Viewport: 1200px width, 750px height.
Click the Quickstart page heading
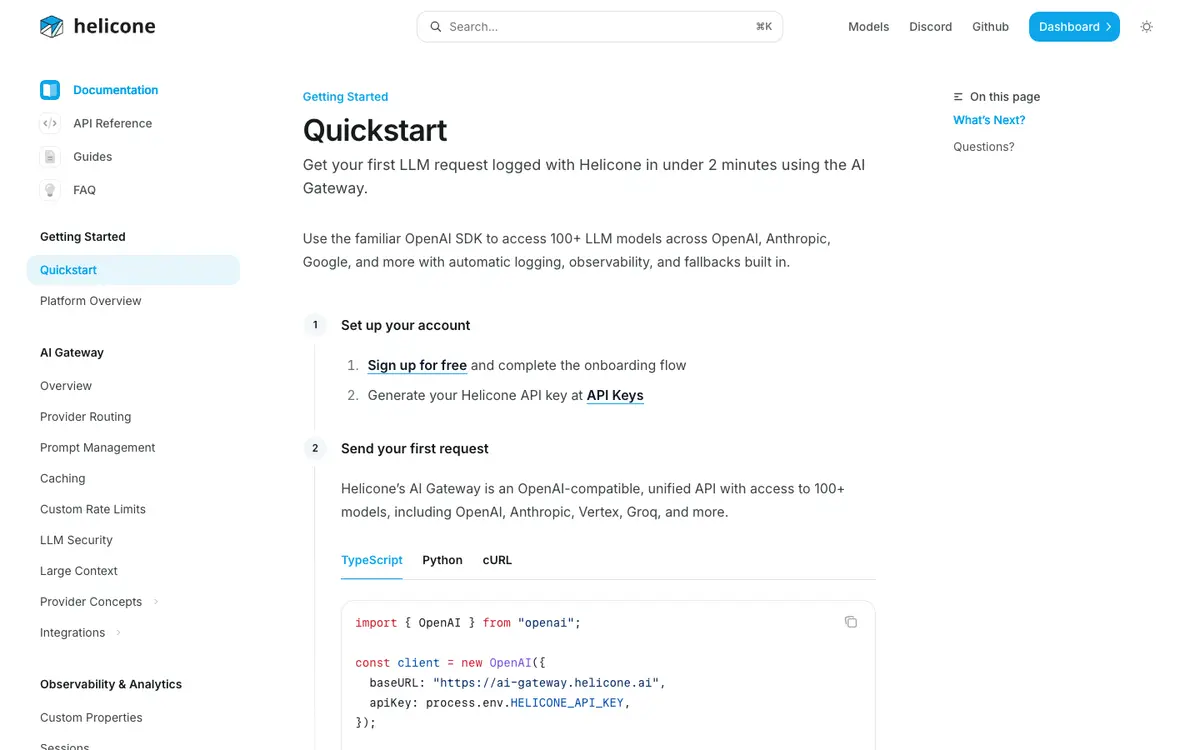(x=375, y=131)
